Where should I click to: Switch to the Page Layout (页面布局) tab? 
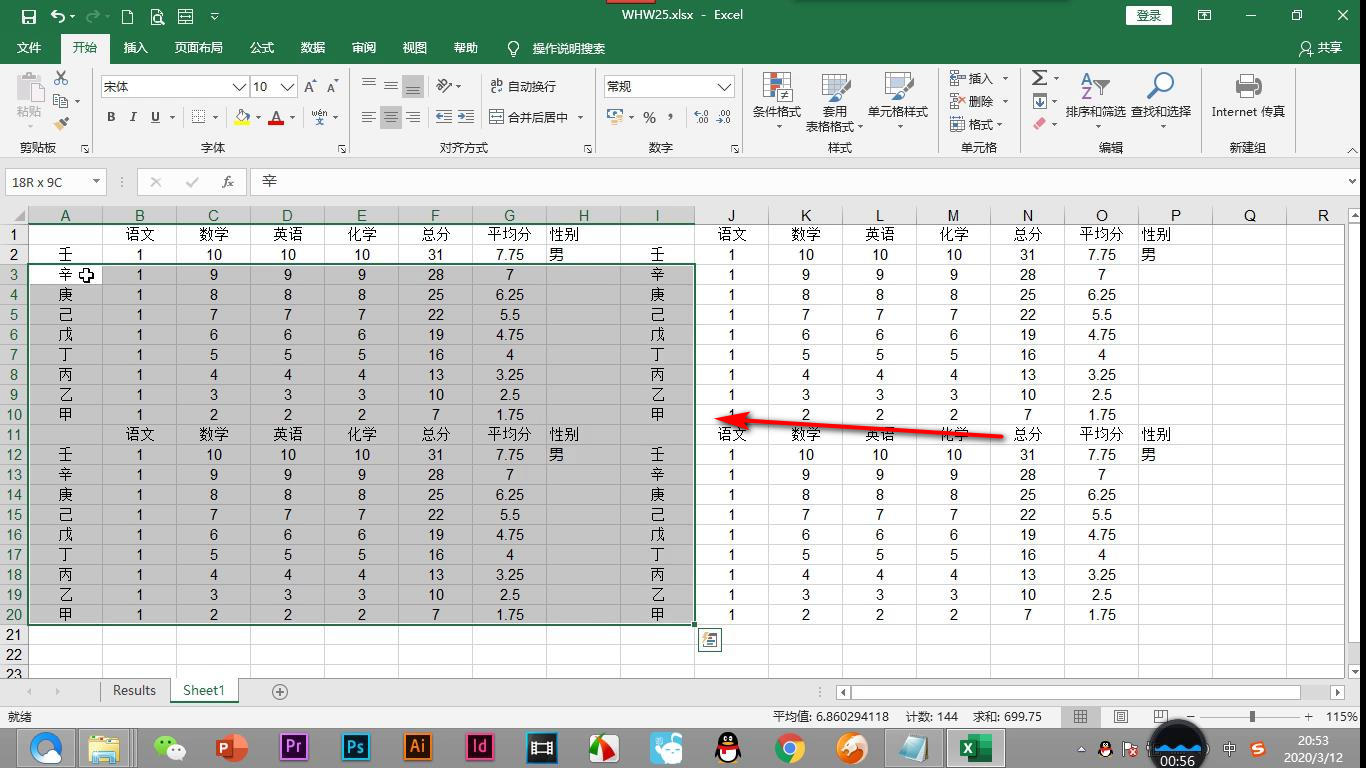[198, 48]
